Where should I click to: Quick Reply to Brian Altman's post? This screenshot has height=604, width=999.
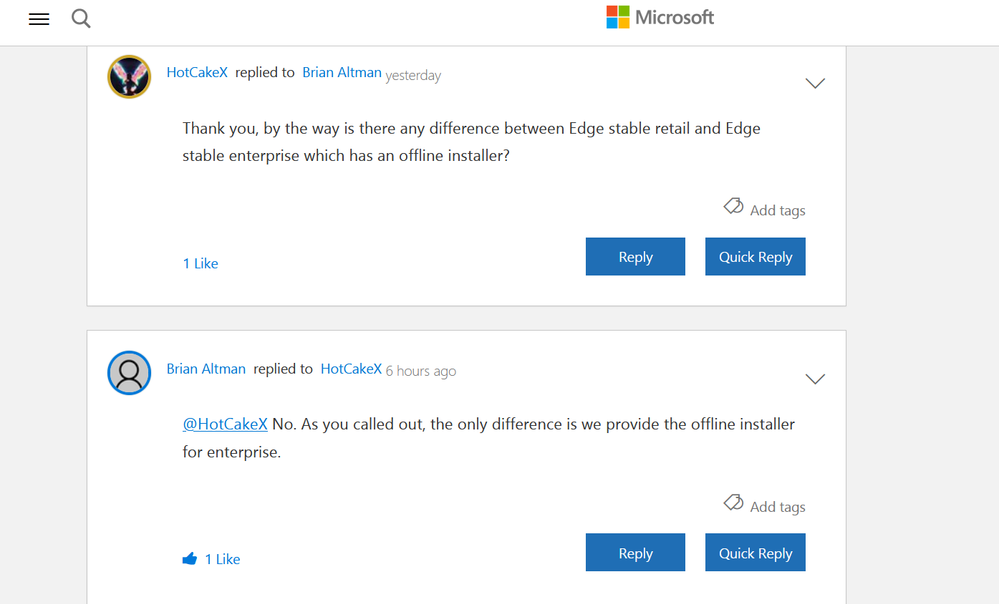pos(755,552)
